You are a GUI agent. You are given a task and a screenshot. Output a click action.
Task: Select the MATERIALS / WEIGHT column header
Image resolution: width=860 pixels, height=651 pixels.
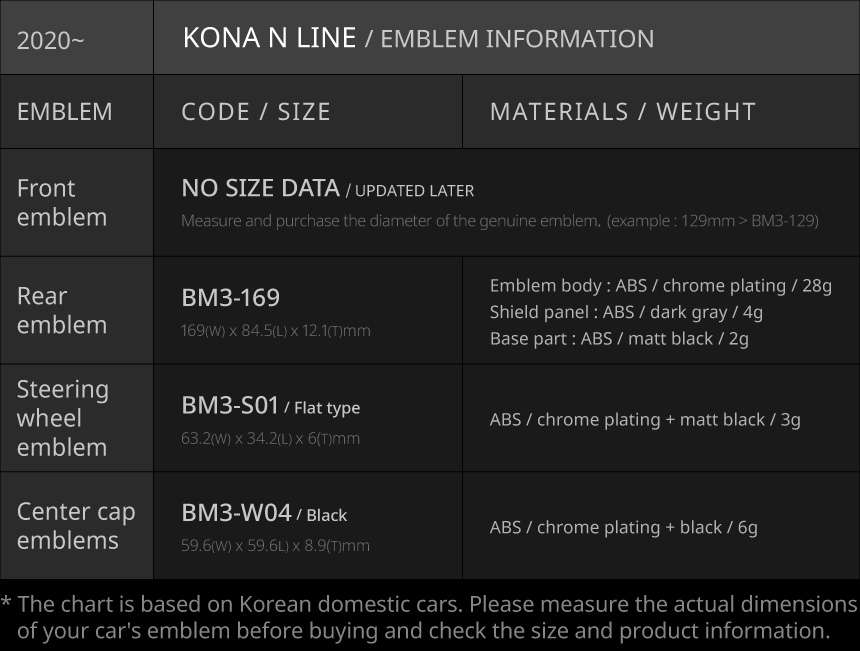[x=622, y=111]
